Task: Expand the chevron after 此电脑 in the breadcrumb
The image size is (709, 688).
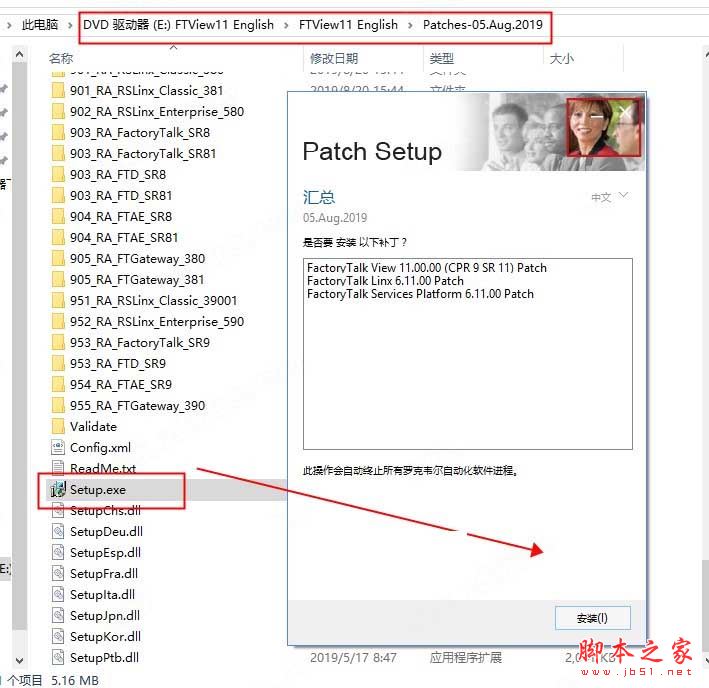Action: tap(70, 25)
